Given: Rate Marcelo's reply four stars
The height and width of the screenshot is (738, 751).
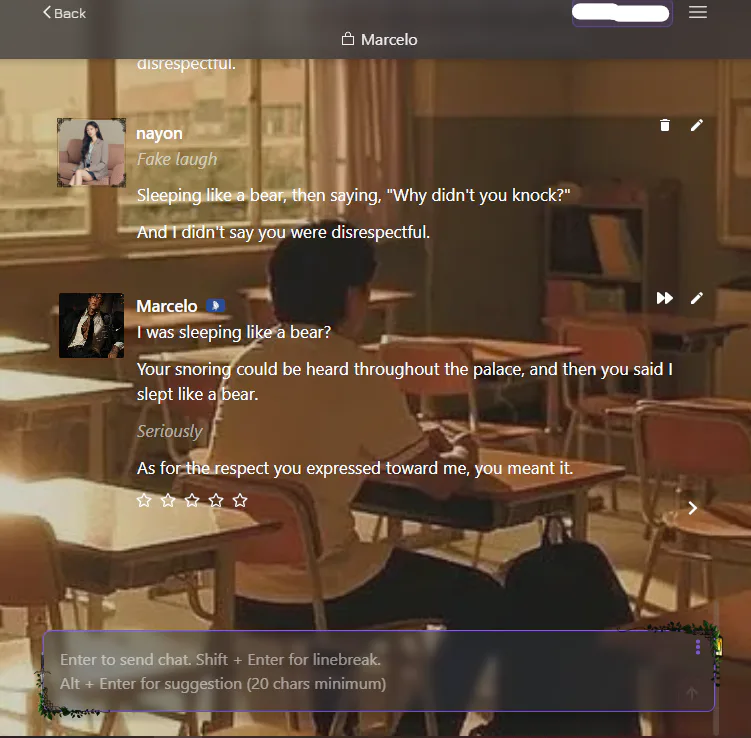Looking at the screenshot, I should [x=216, y=500].
